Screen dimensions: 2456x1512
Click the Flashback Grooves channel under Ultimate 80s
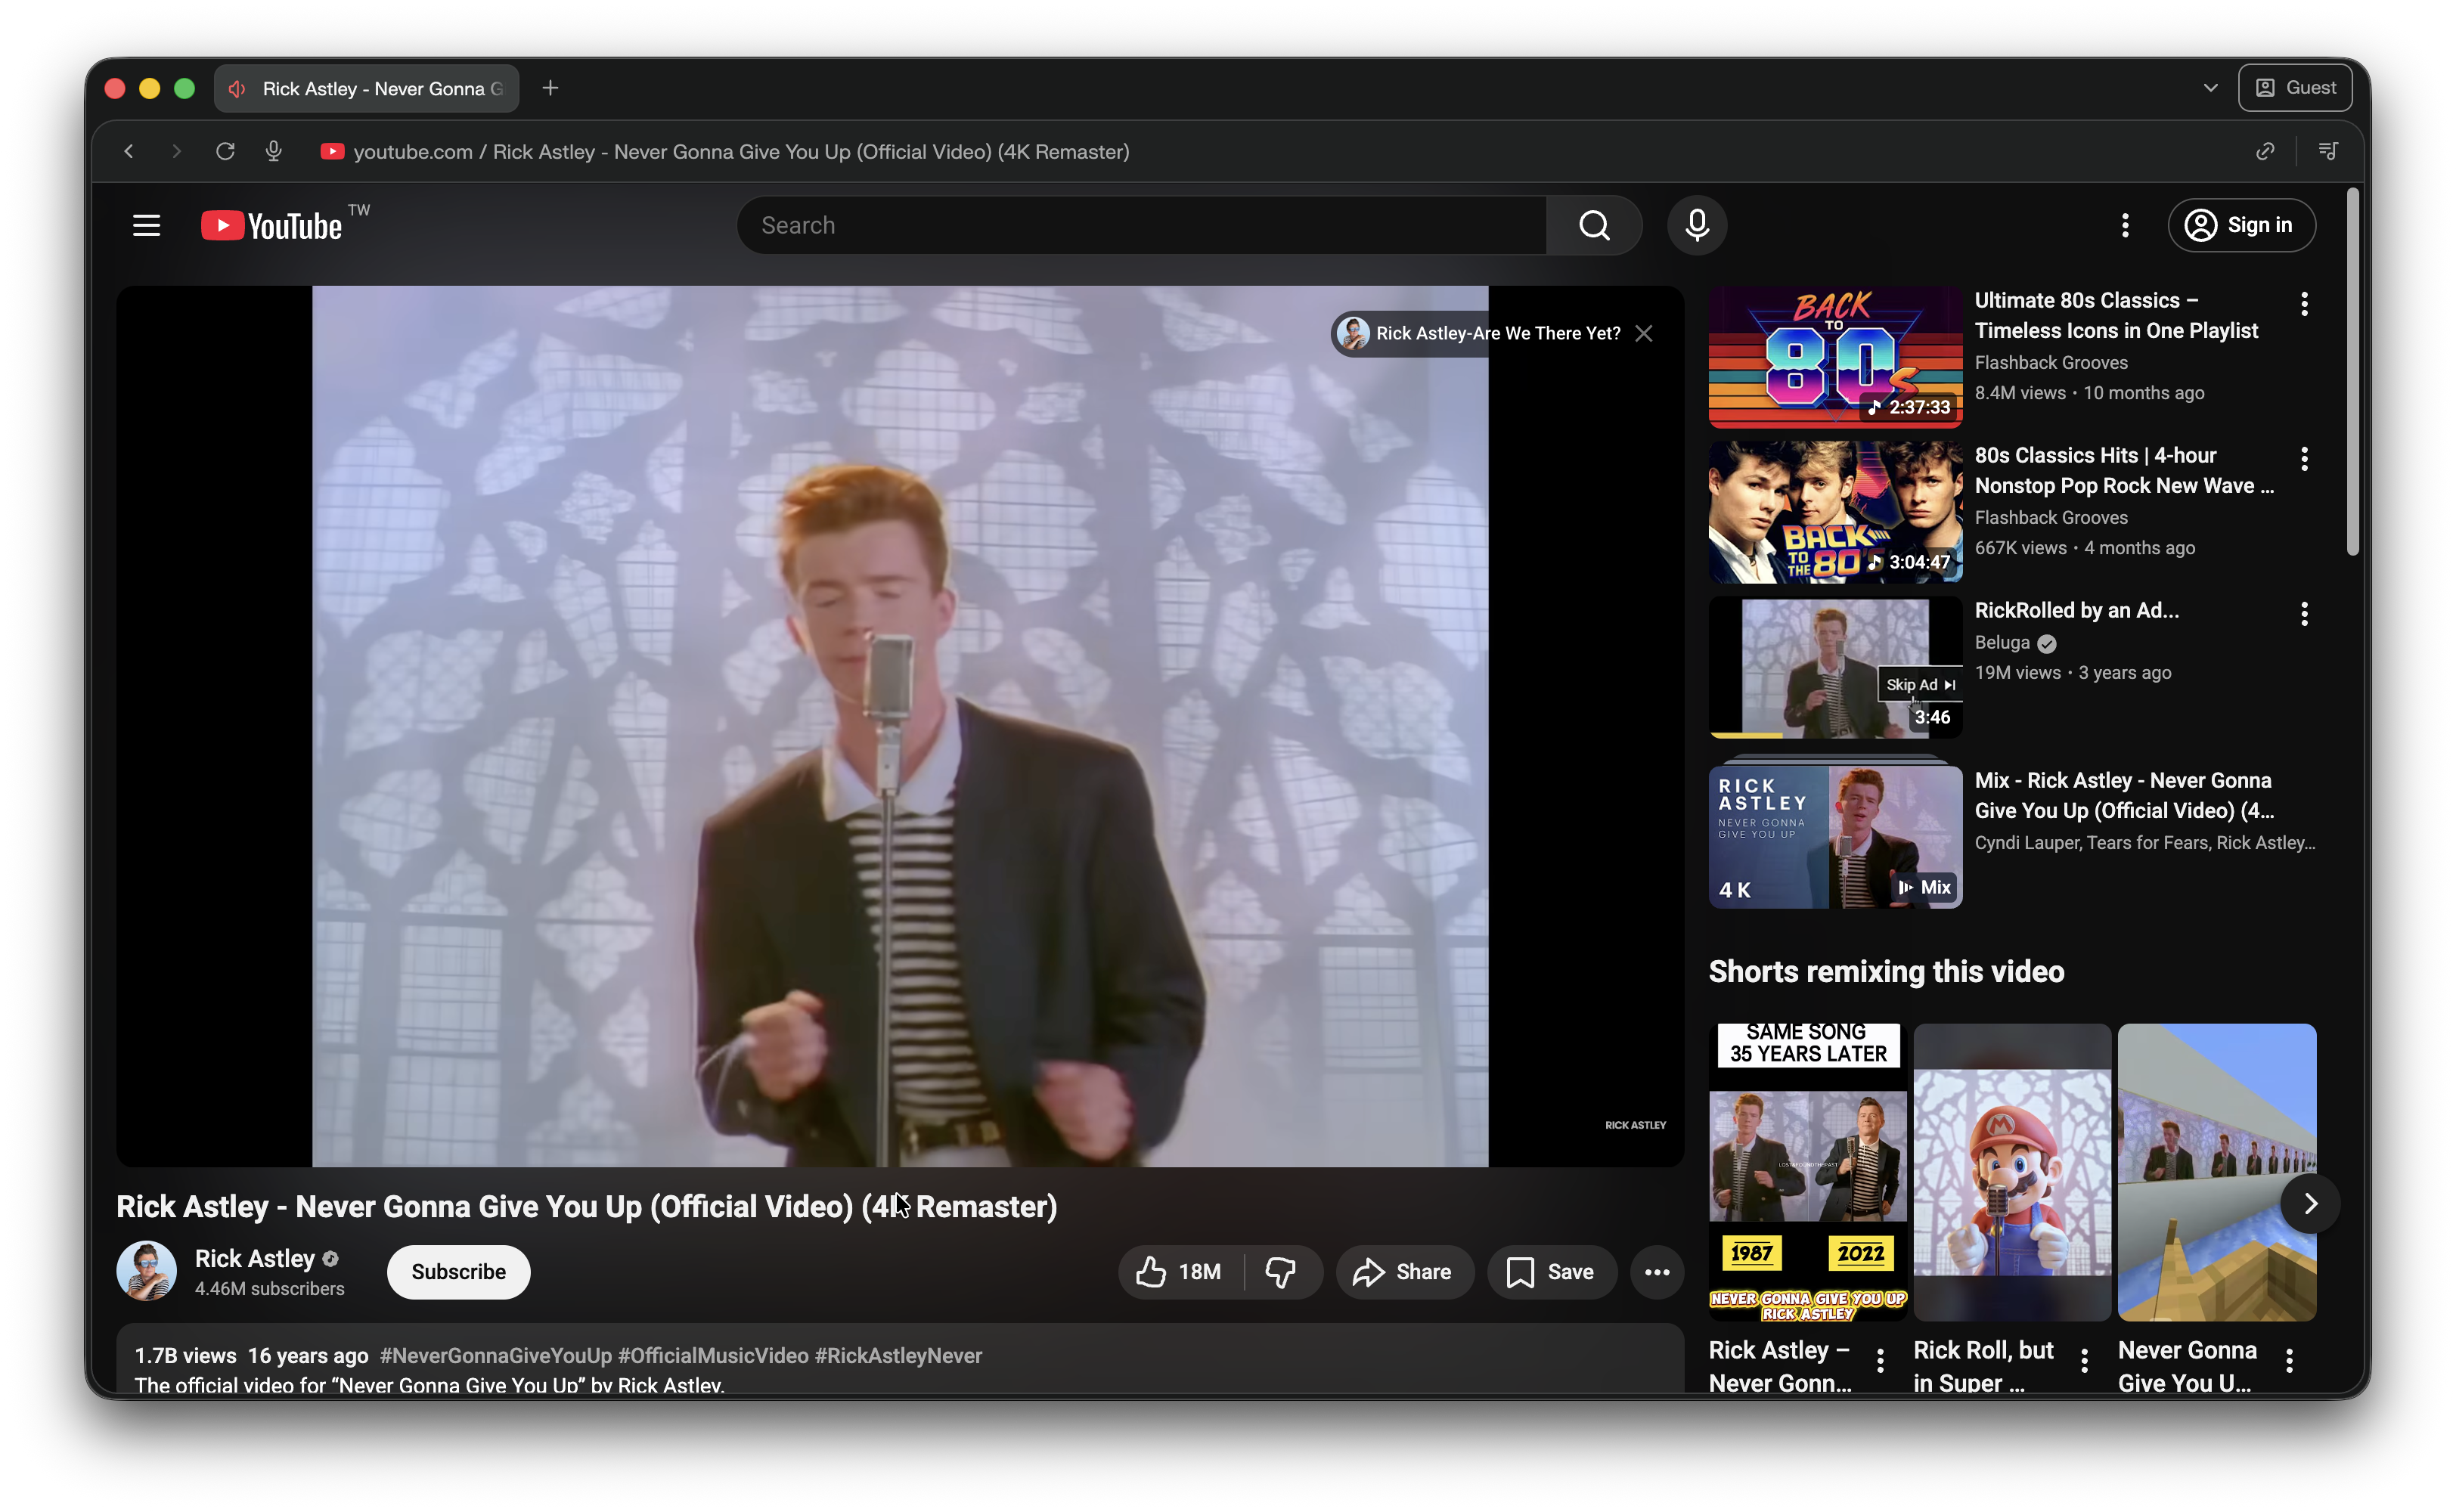[x=2050, y=362]
